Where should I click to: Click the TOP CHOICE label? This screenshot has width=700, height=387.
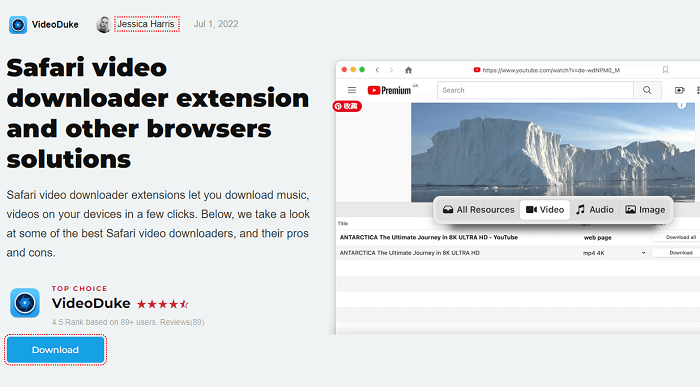tap(79, 288)
